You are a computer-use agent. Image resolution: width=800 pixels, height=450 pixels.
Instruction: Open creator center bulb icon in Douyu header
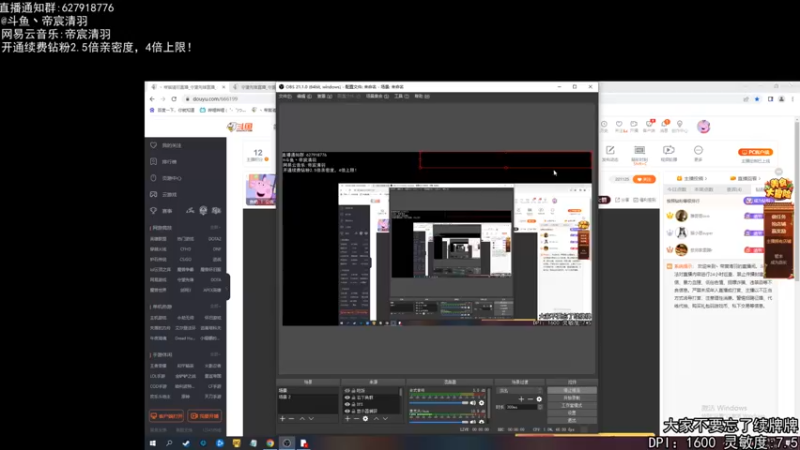(x=680, y=124)
